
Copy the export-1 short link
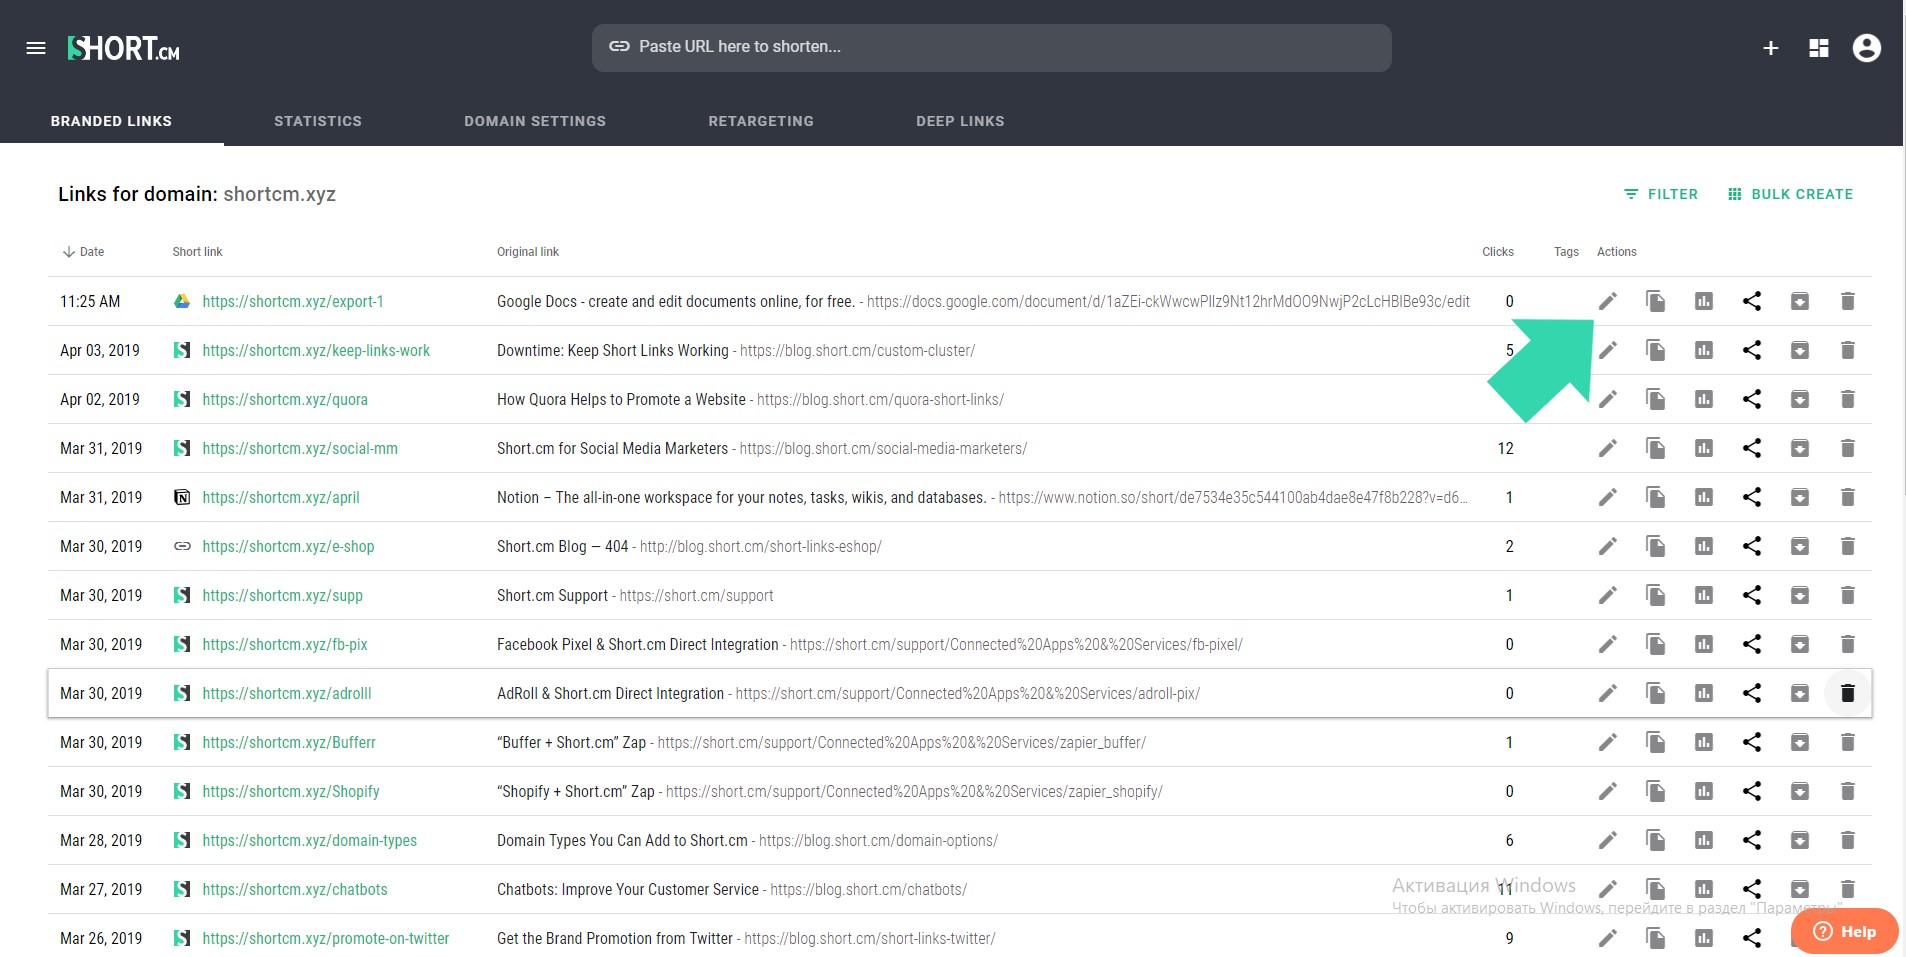1655,301
